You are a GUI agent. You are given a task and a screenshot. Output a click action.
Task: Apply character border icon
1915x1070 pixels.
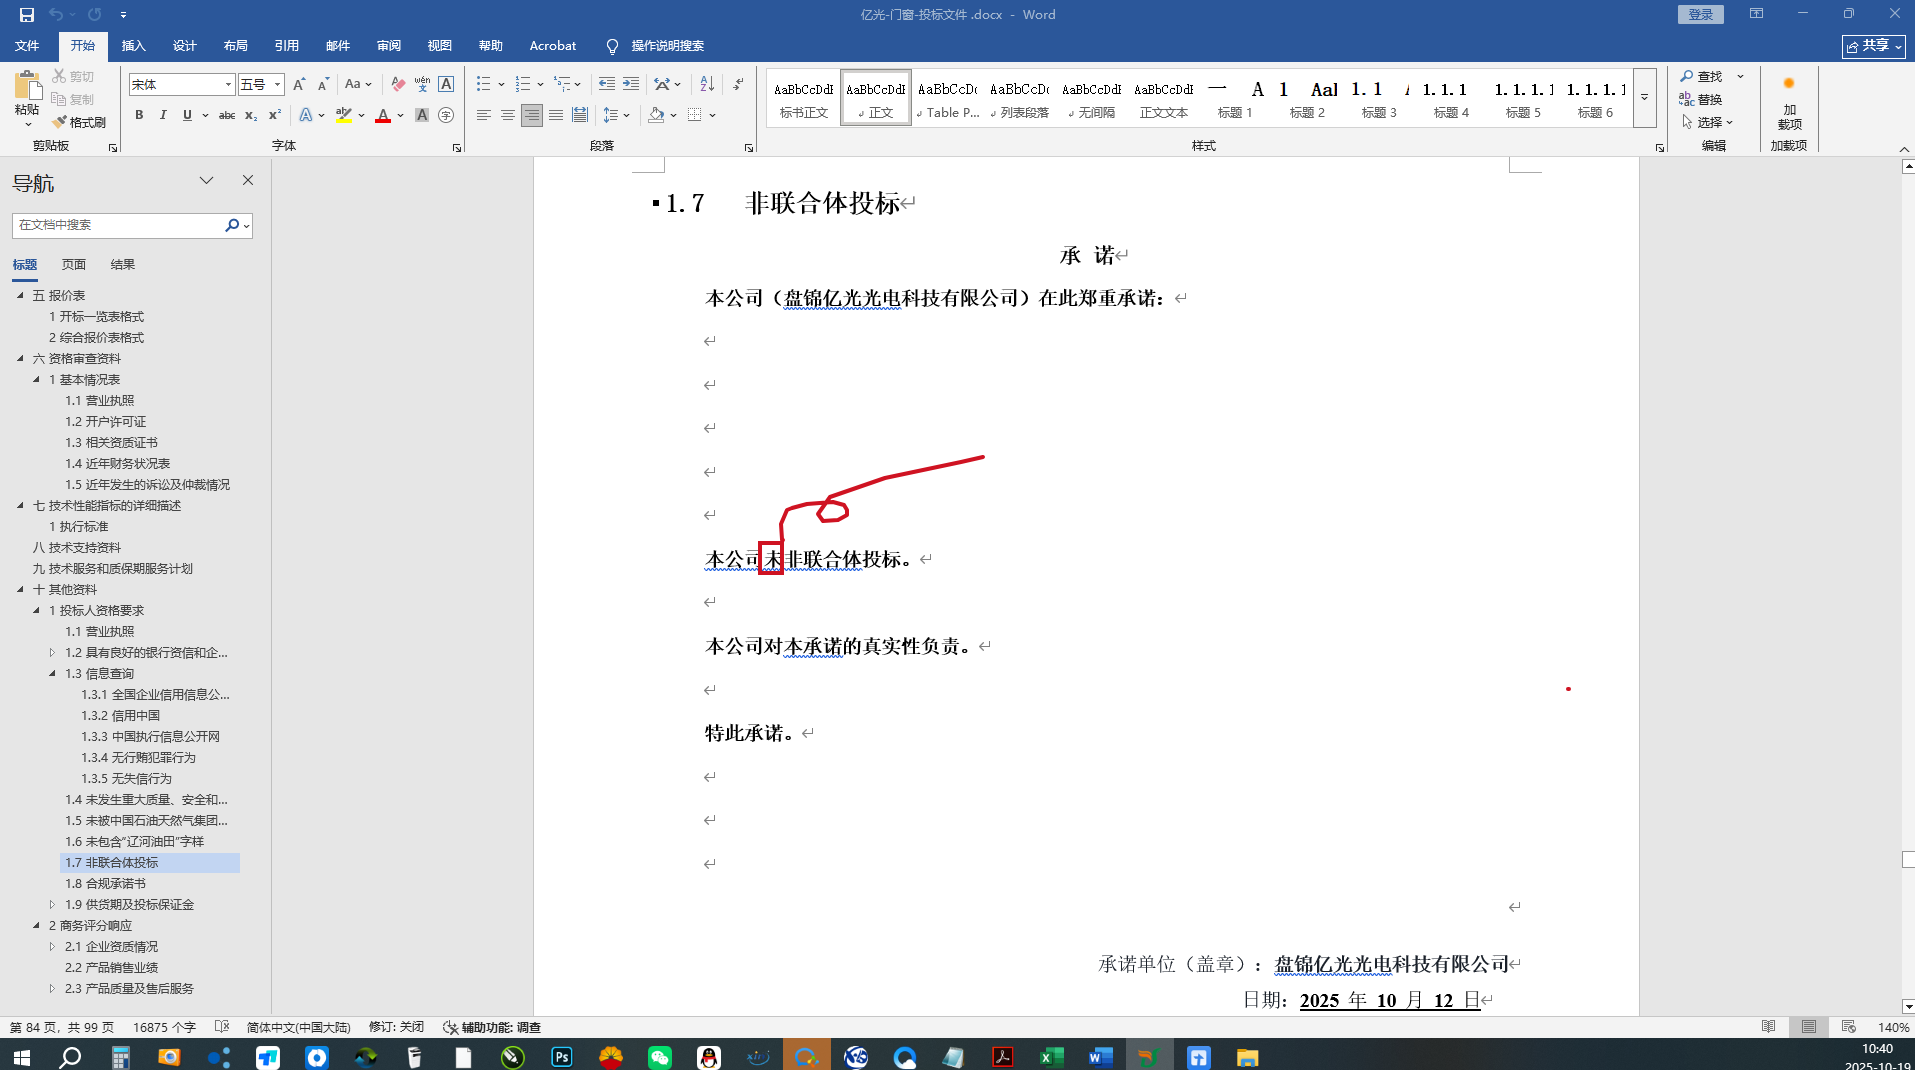click(x=446, y=85)
